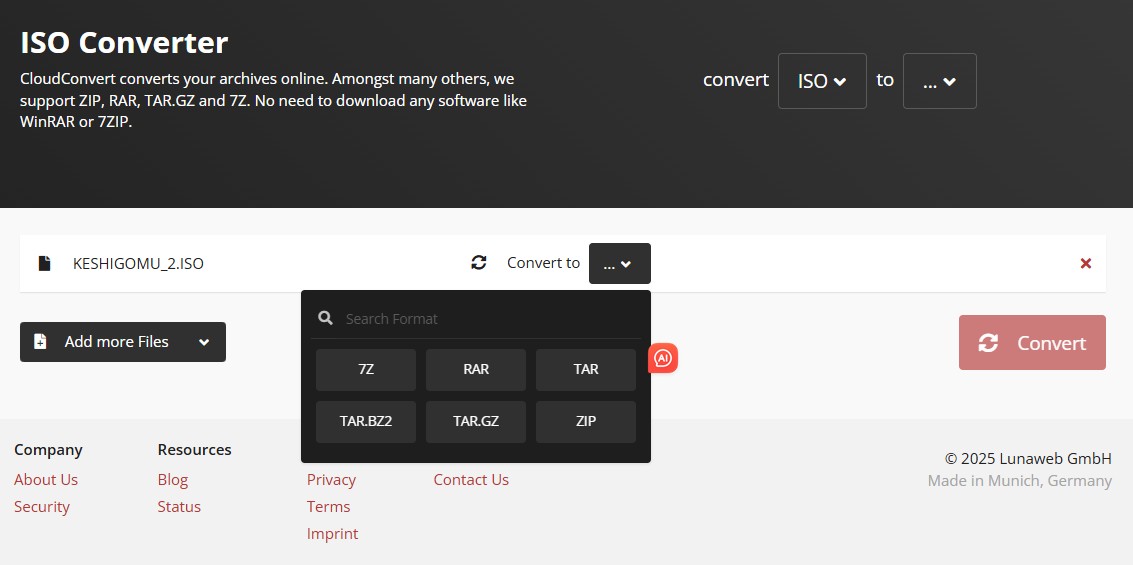Image resolution: width=1133 pixels, height=565 pixels.
Task: Open the ISO source format dropdown
Action: tap(822, 81)
